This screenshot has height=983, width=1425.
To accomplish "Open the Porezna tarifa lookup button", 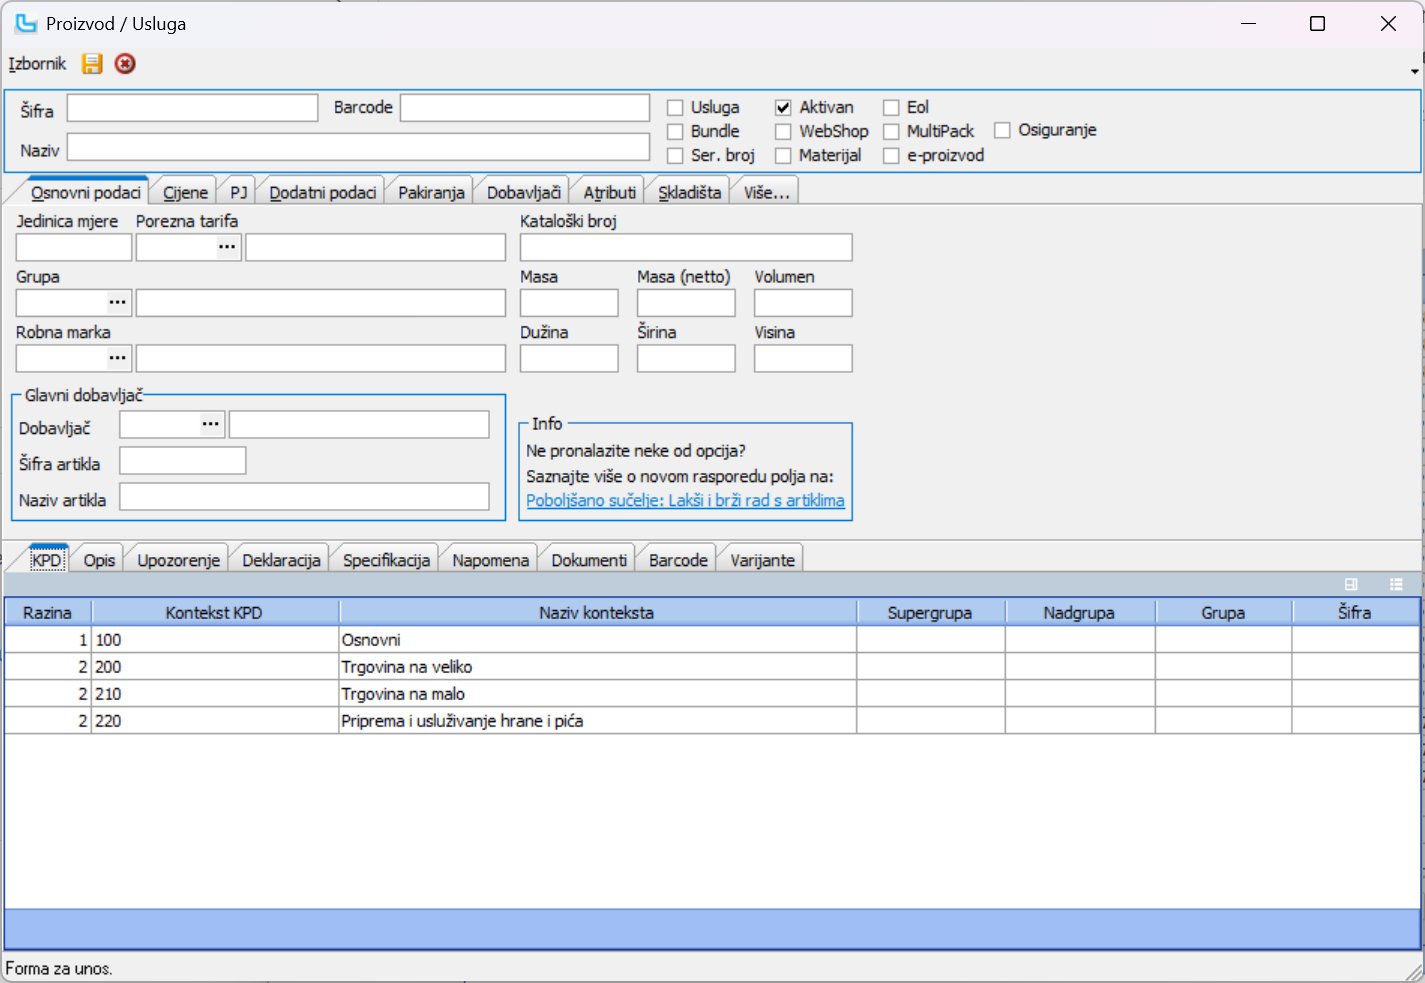I will [x=228, y=247].
